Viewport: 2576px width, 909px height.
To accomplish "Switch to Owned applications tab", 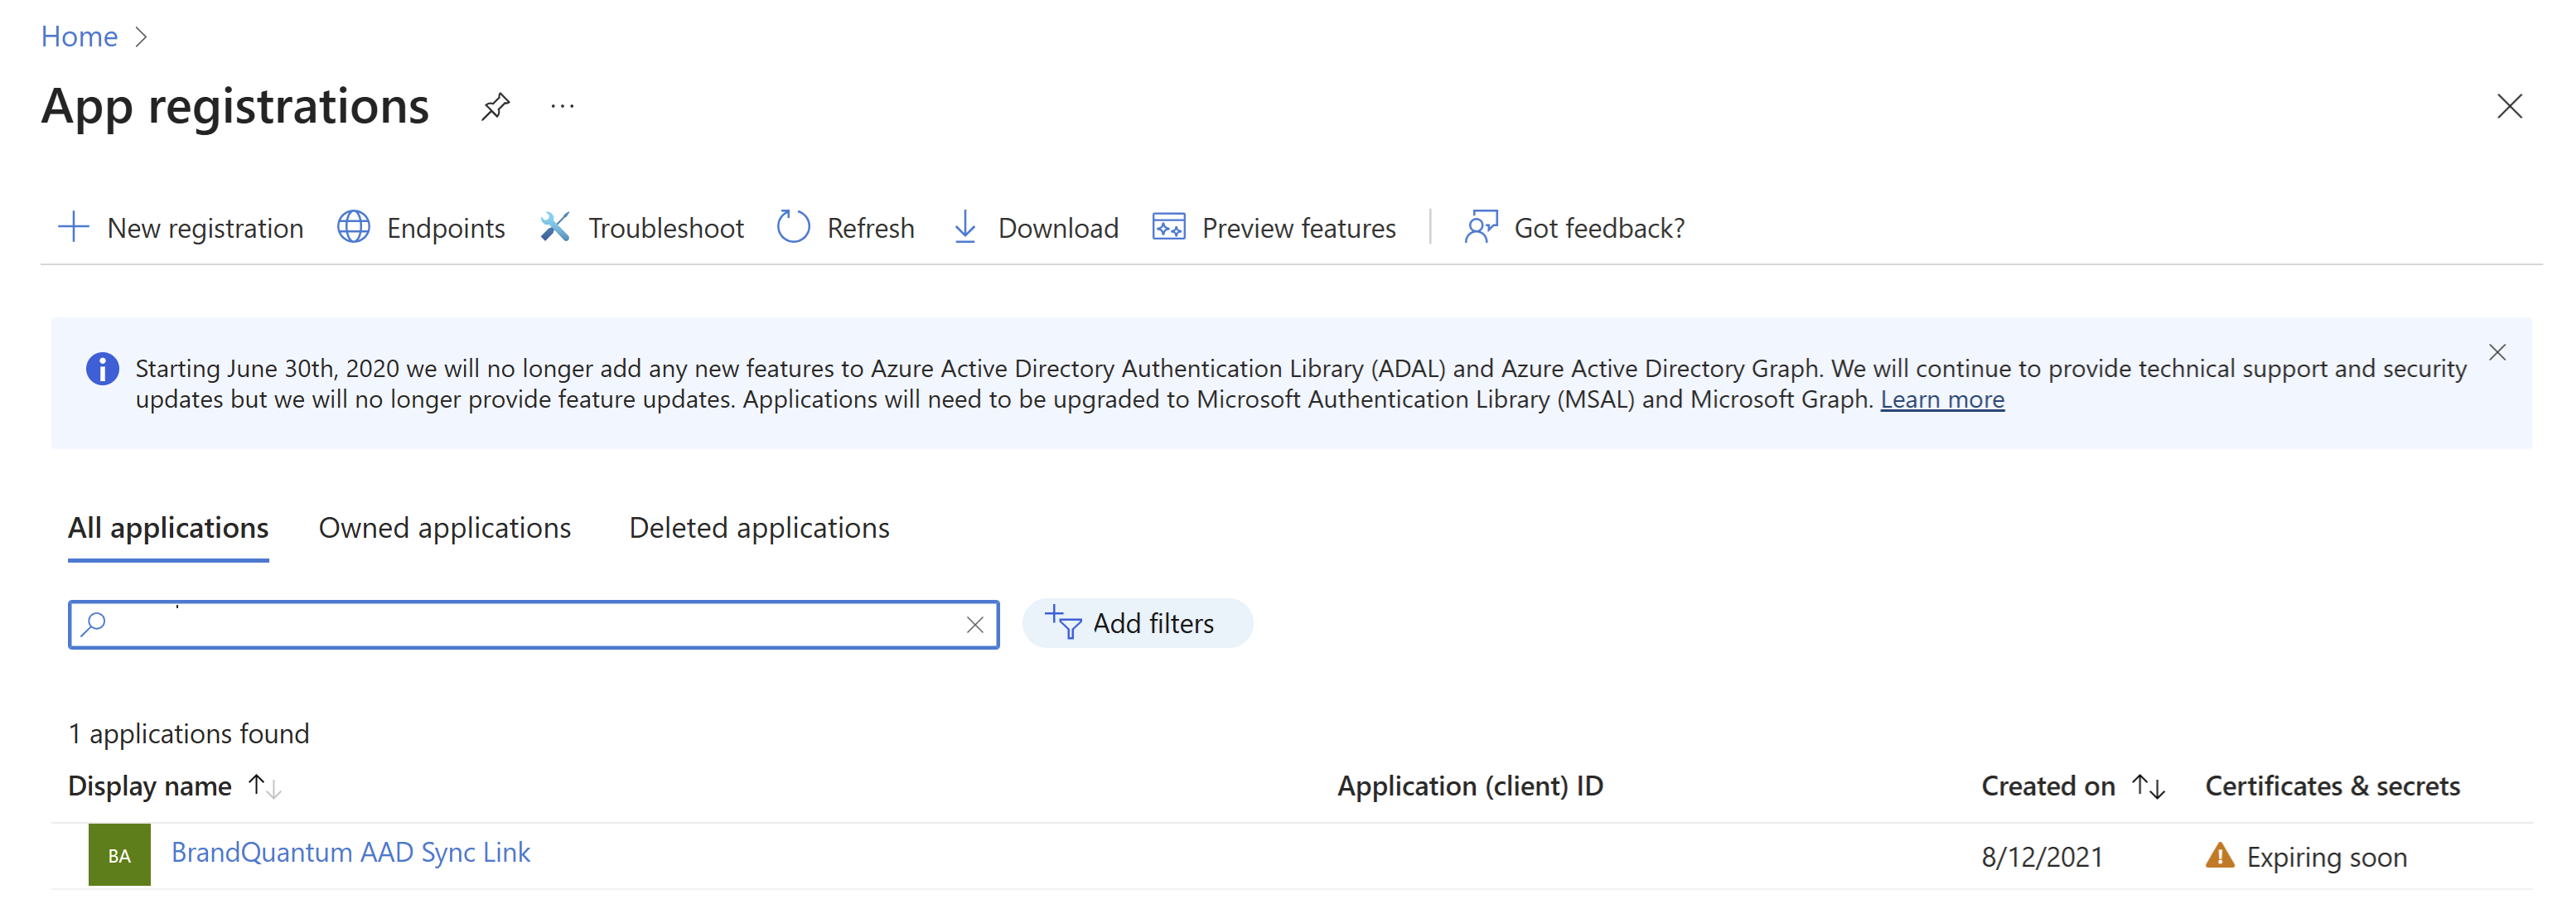I will point(444,528).
